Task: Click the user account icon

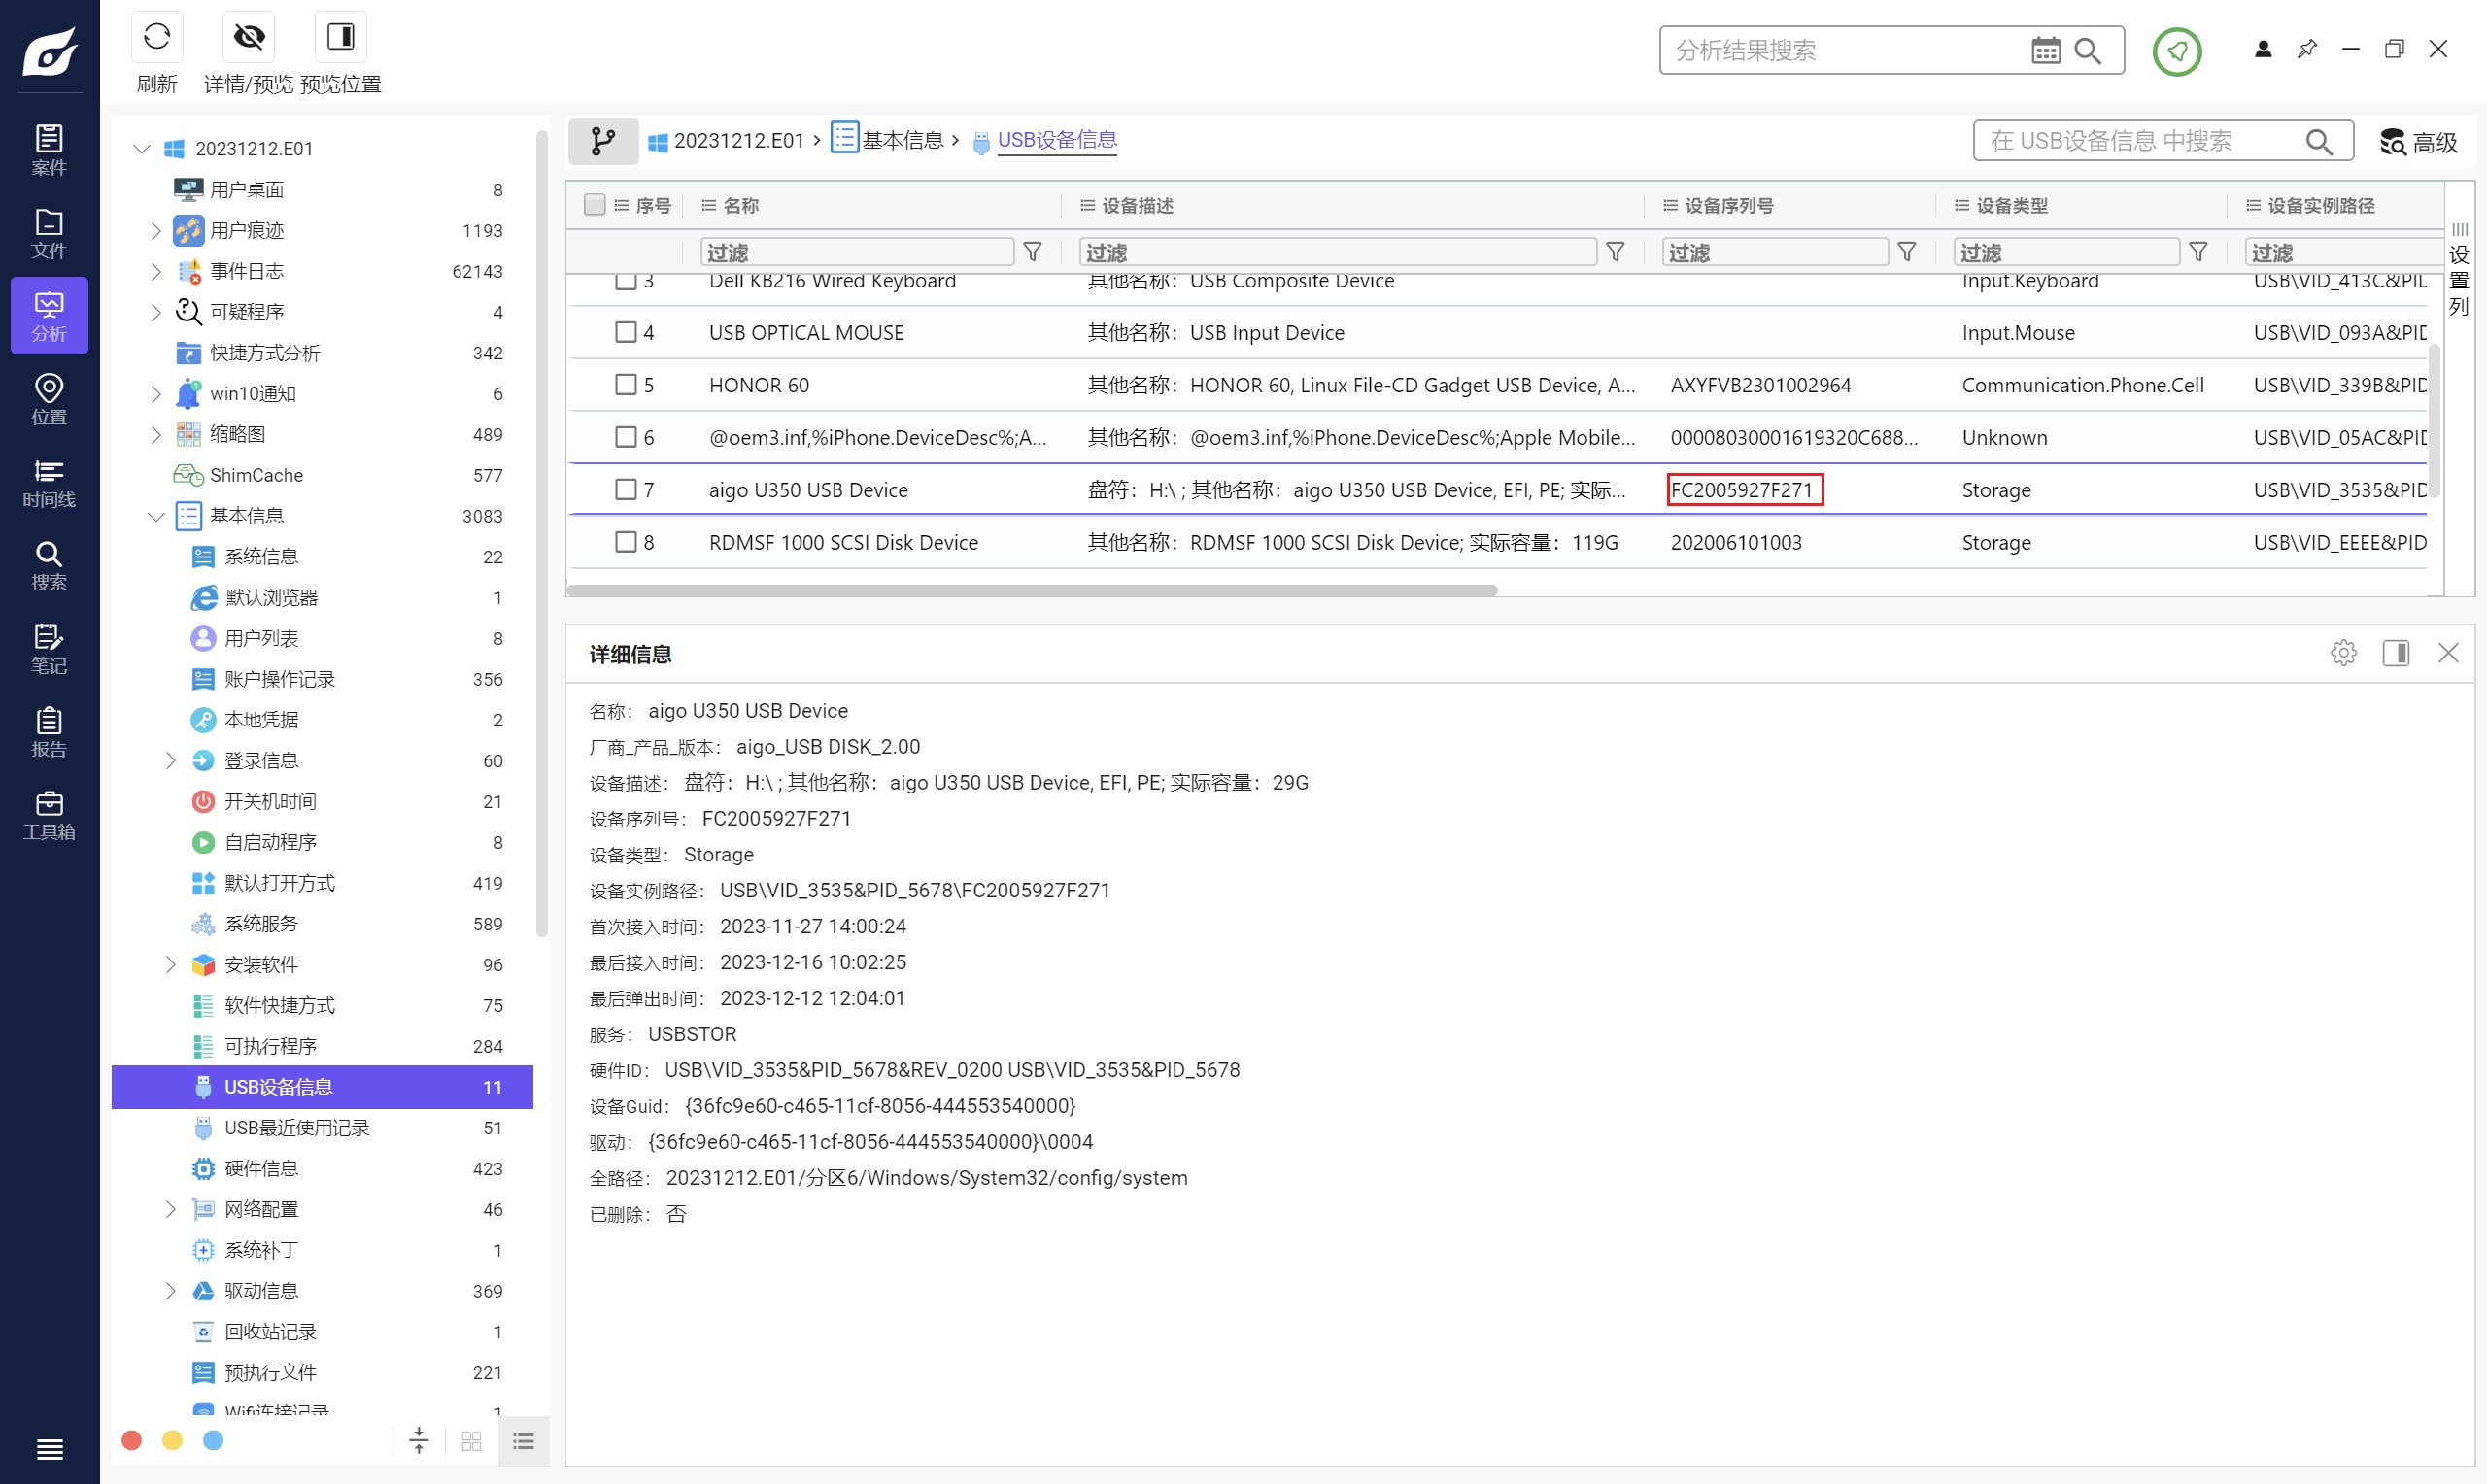Action: pyautogui.click(x=2263, y=49)
